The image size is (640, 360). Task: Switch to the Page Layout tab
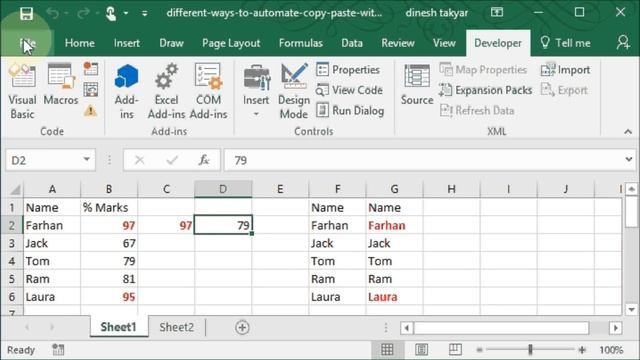coord(231,43)
